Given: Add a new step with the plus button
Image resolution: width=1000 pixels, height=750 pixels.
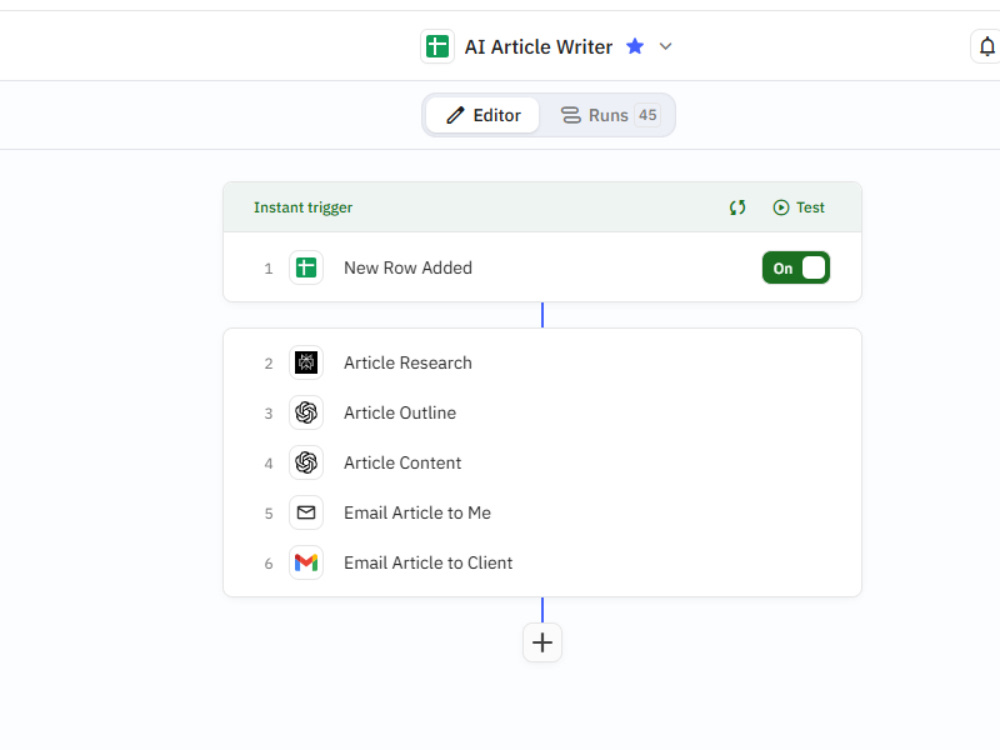Looking at the screenshot, I should (x=542, y=642).
